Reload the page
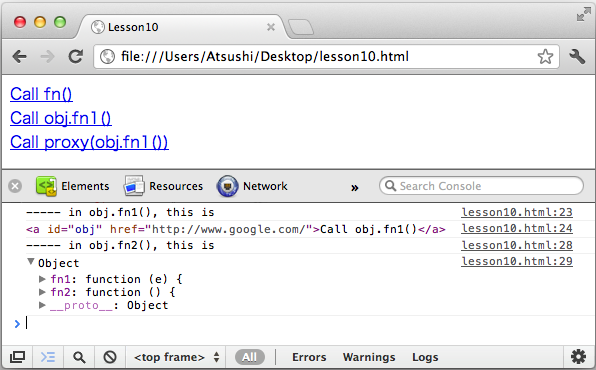The image size is (596, 370). (x=76, y=57)
